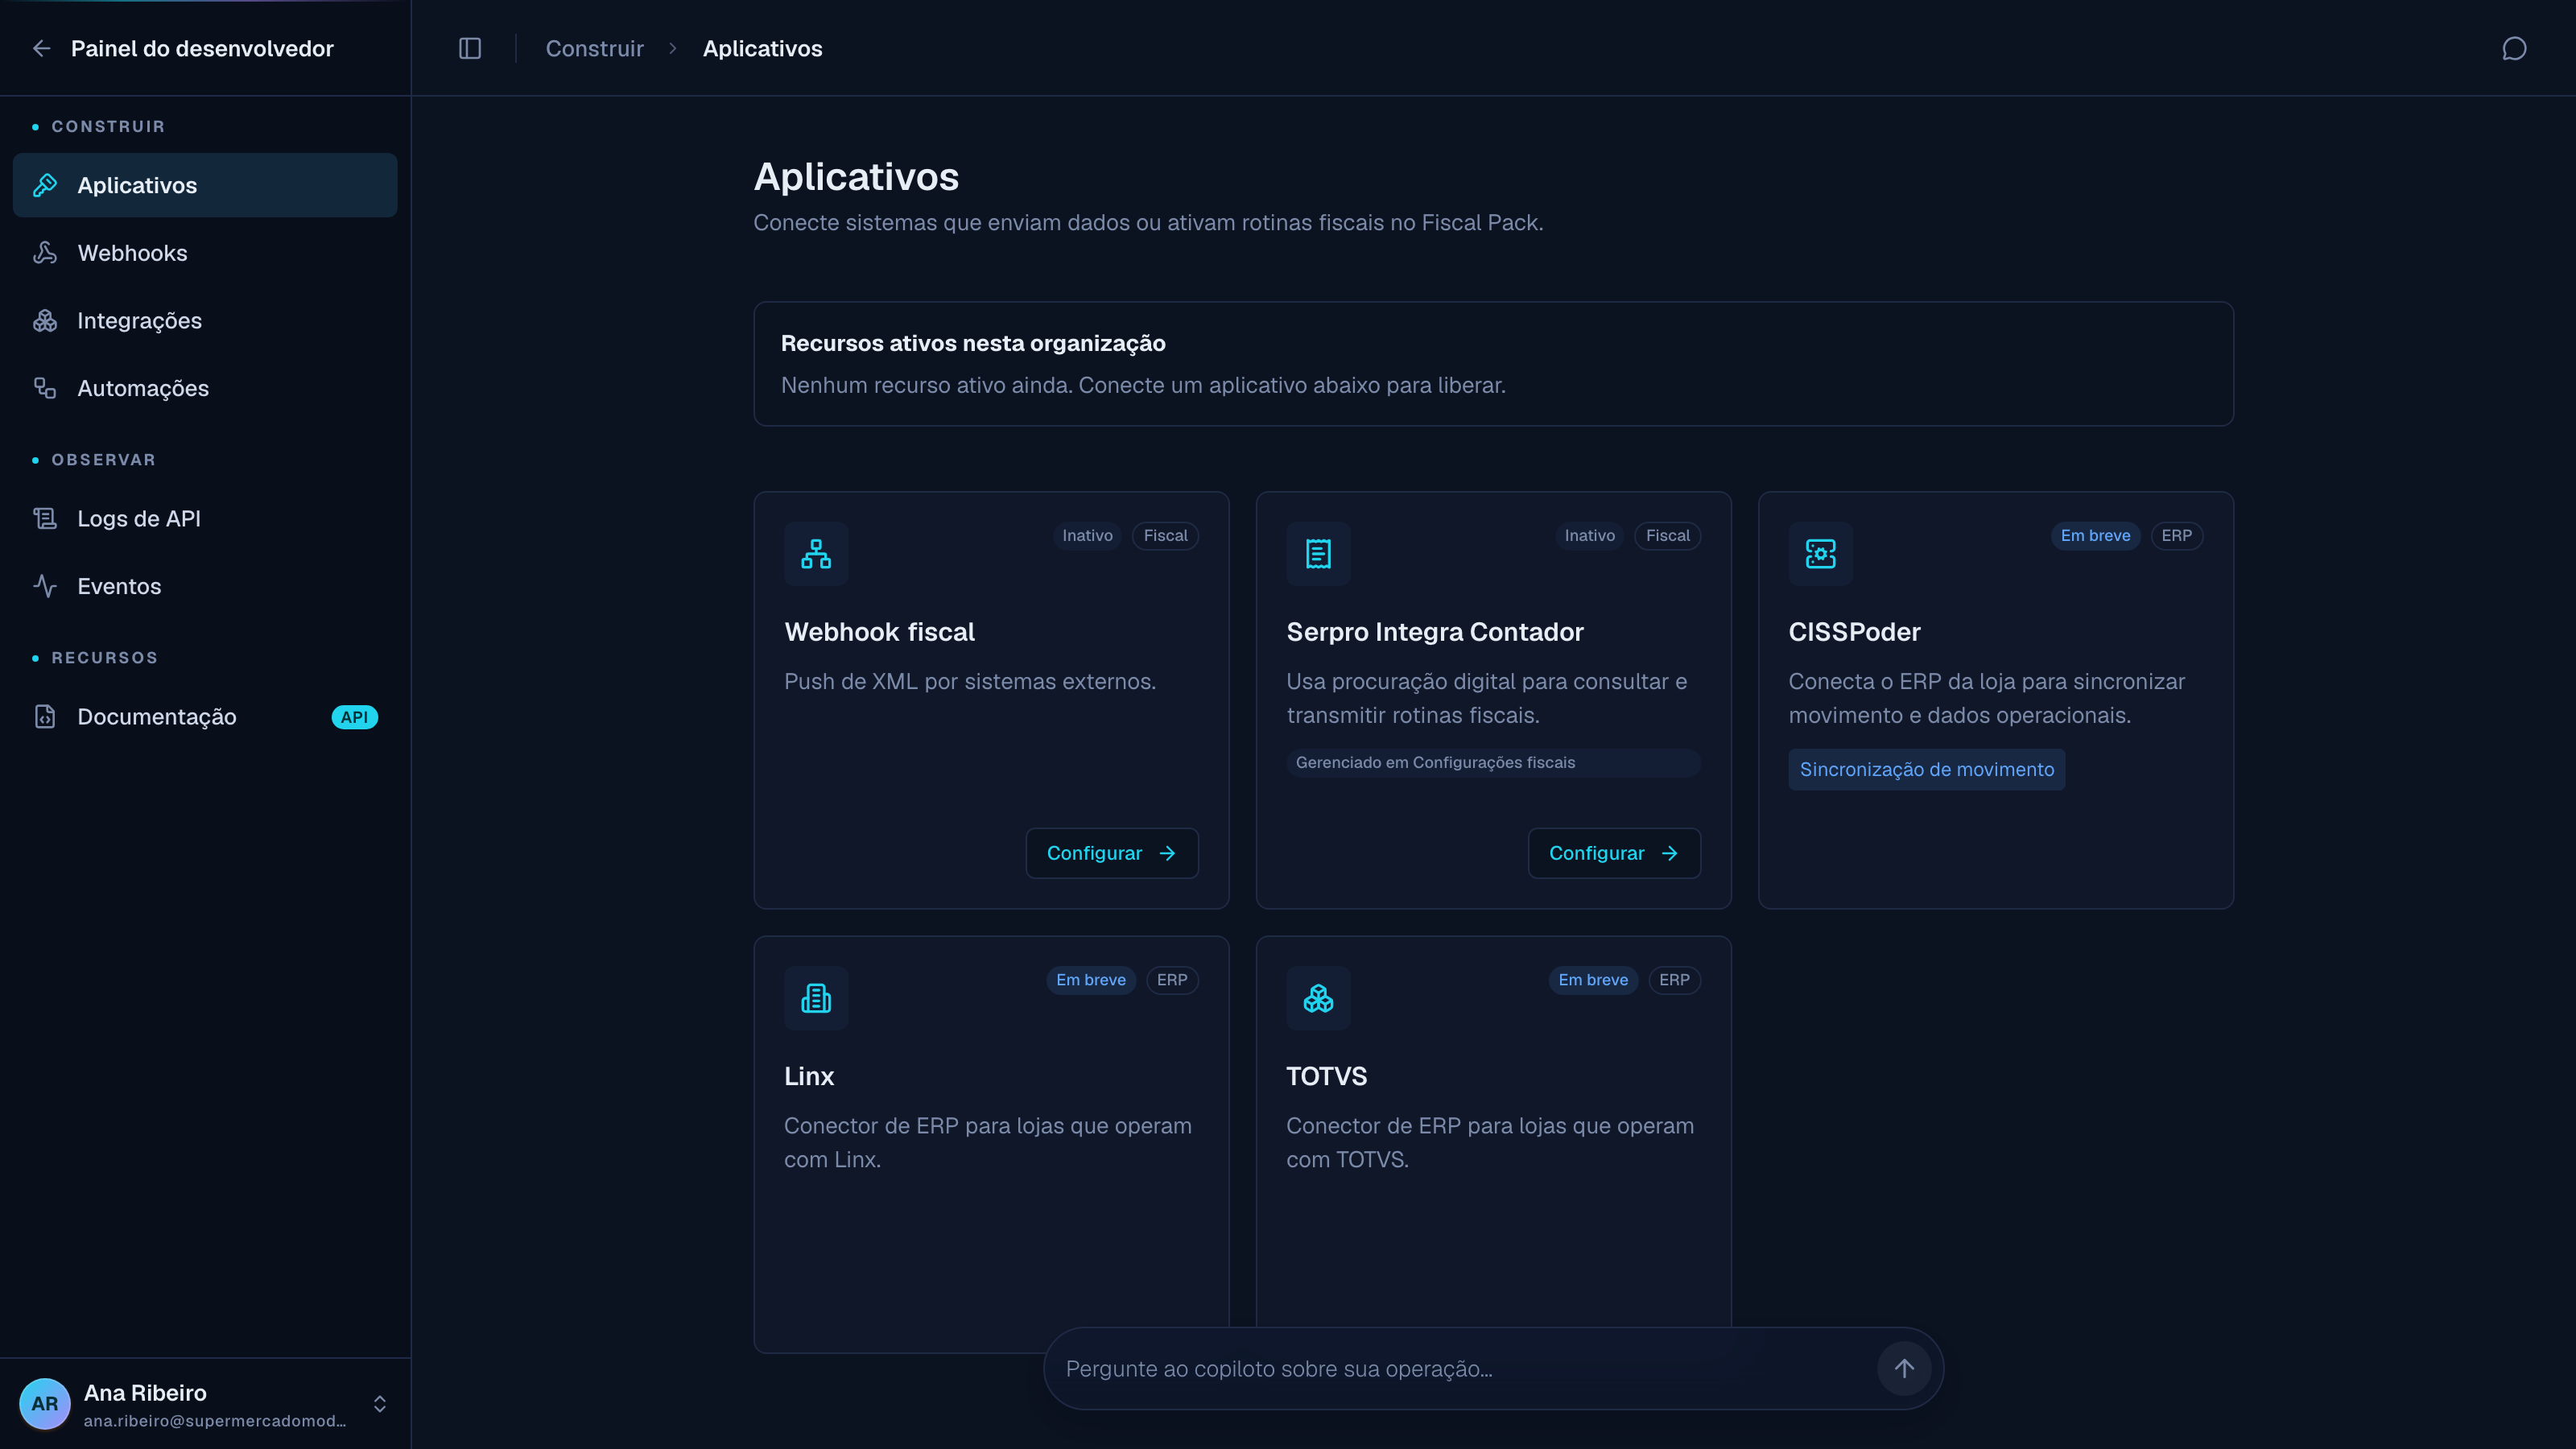The height and width of the screenshot is (1449, 2576).
Task: Expand the Ana Ribeiro account switcher chevrons
Action: tap(380, 1404)
